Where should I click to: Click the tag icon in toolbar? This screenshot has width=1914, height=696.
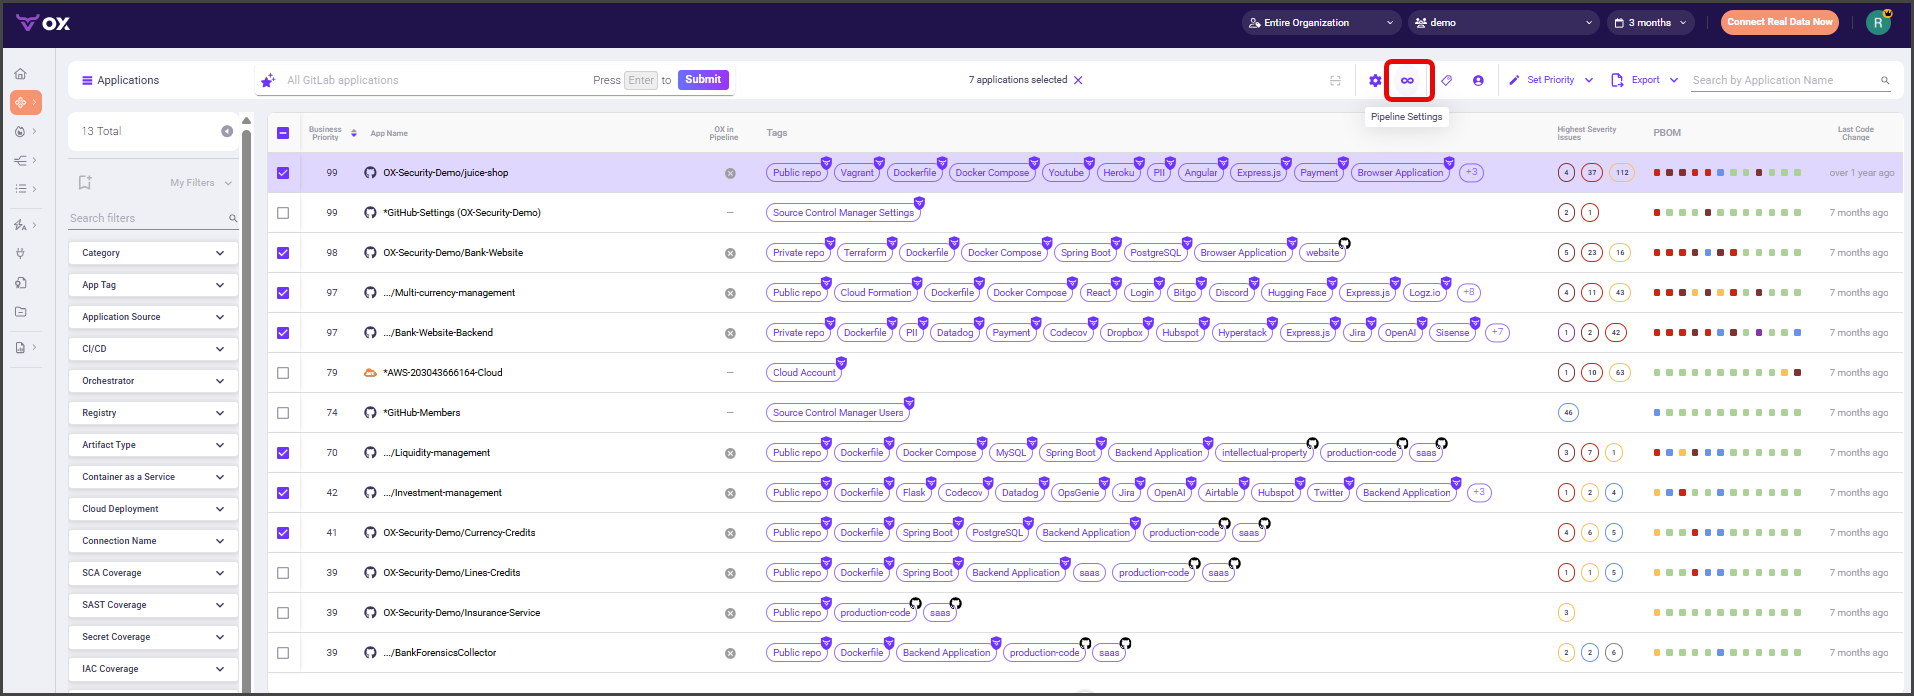point(1446,80)
